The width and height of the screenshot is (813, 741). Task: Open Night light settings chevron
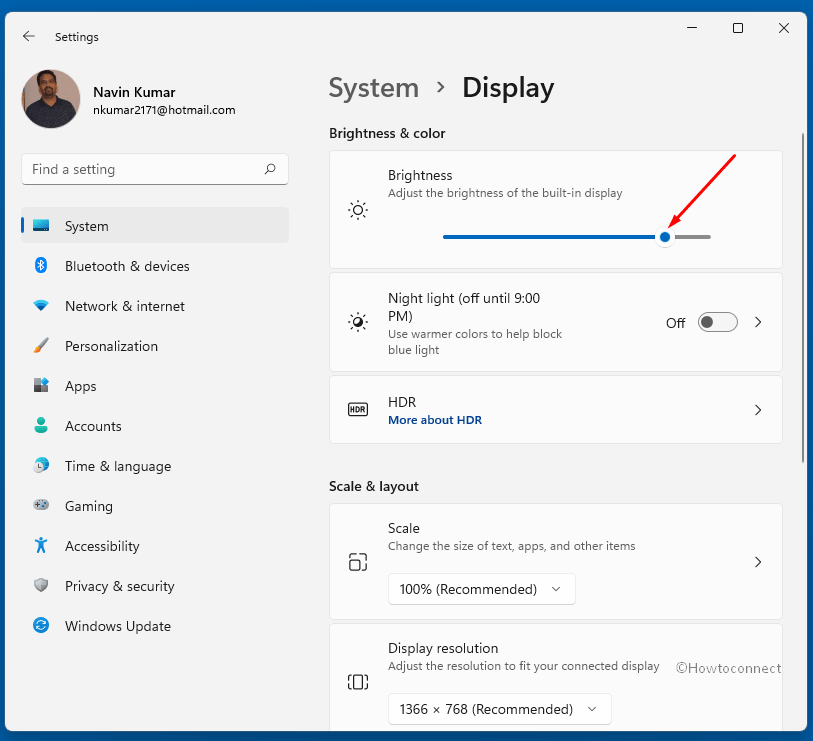point(758,322)
